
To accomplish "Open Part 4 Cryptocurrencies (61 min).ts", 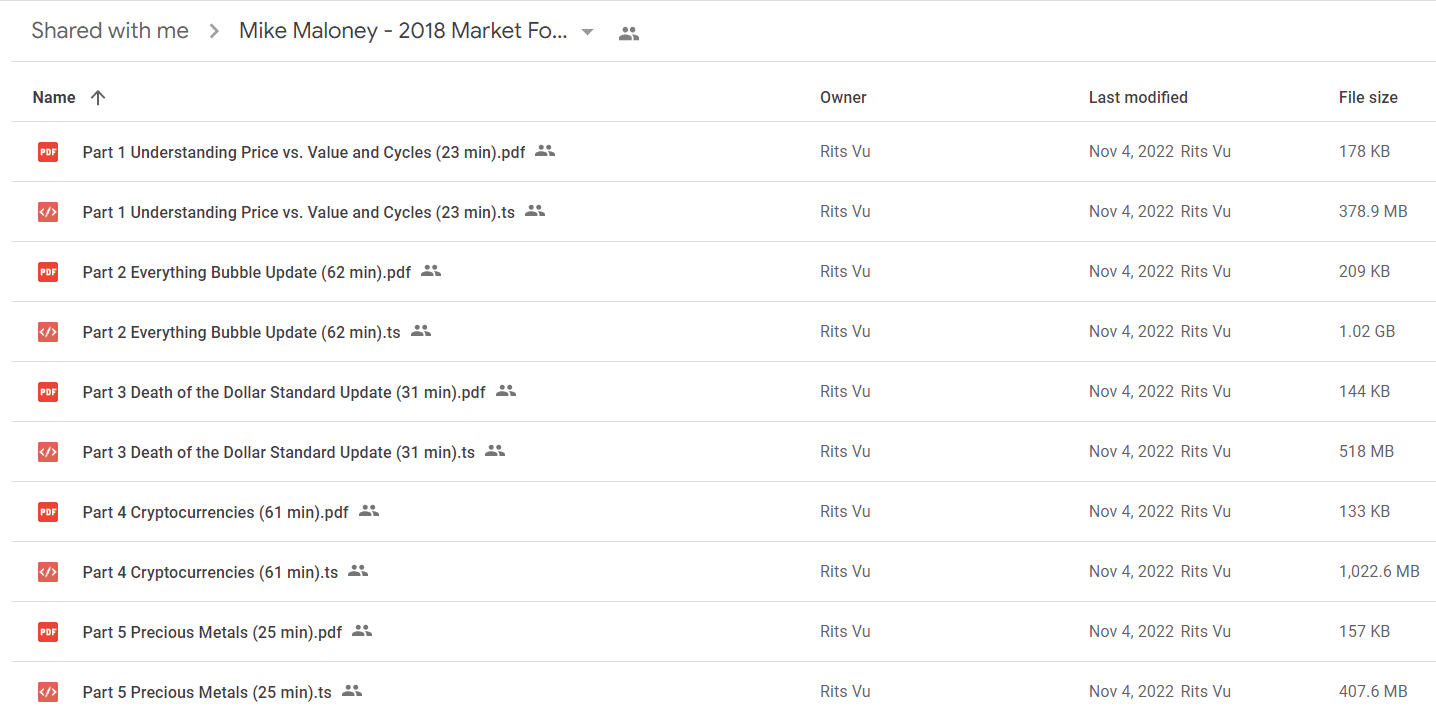I will [211, 572].
